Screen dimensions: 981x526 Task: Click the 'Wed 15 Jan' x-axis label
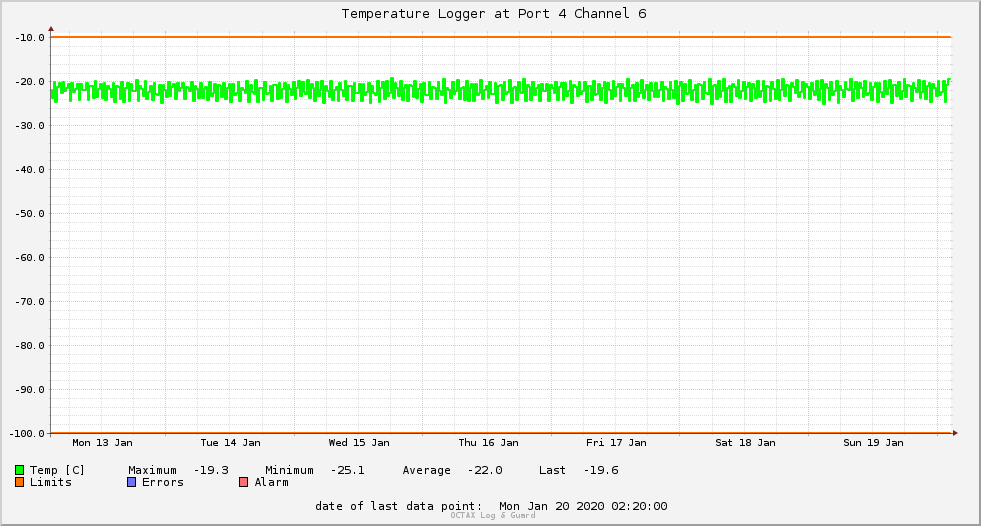click(x=358, y=442)
